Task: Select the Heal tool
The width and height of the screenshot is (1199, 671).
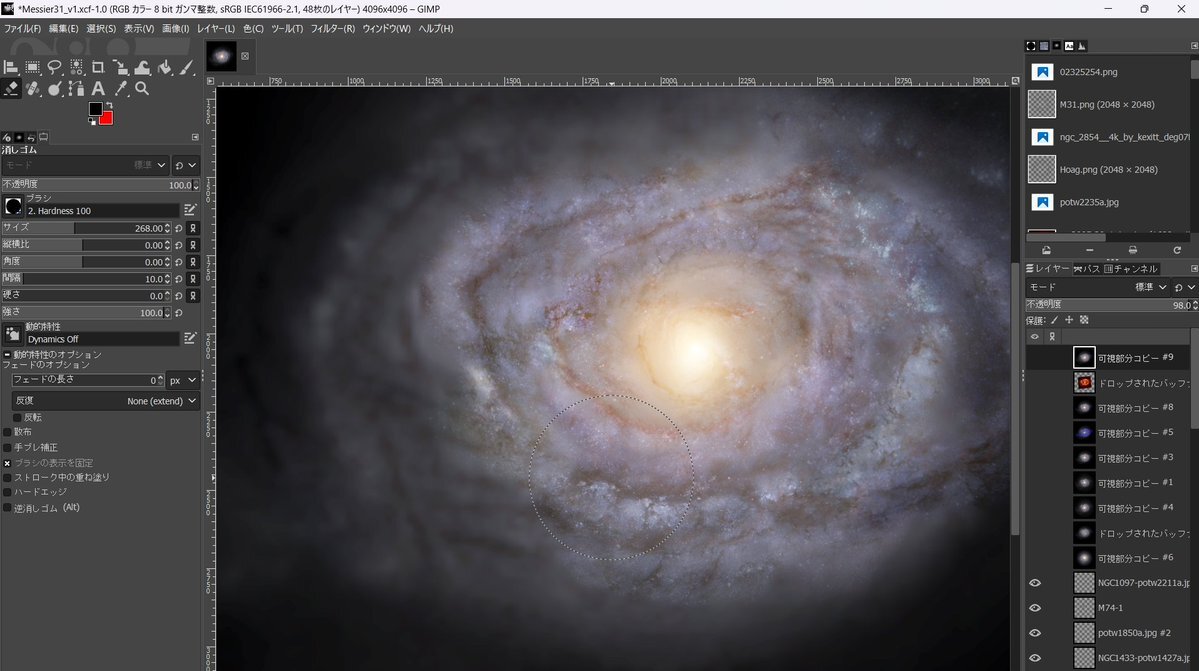Action: (33, 89)
